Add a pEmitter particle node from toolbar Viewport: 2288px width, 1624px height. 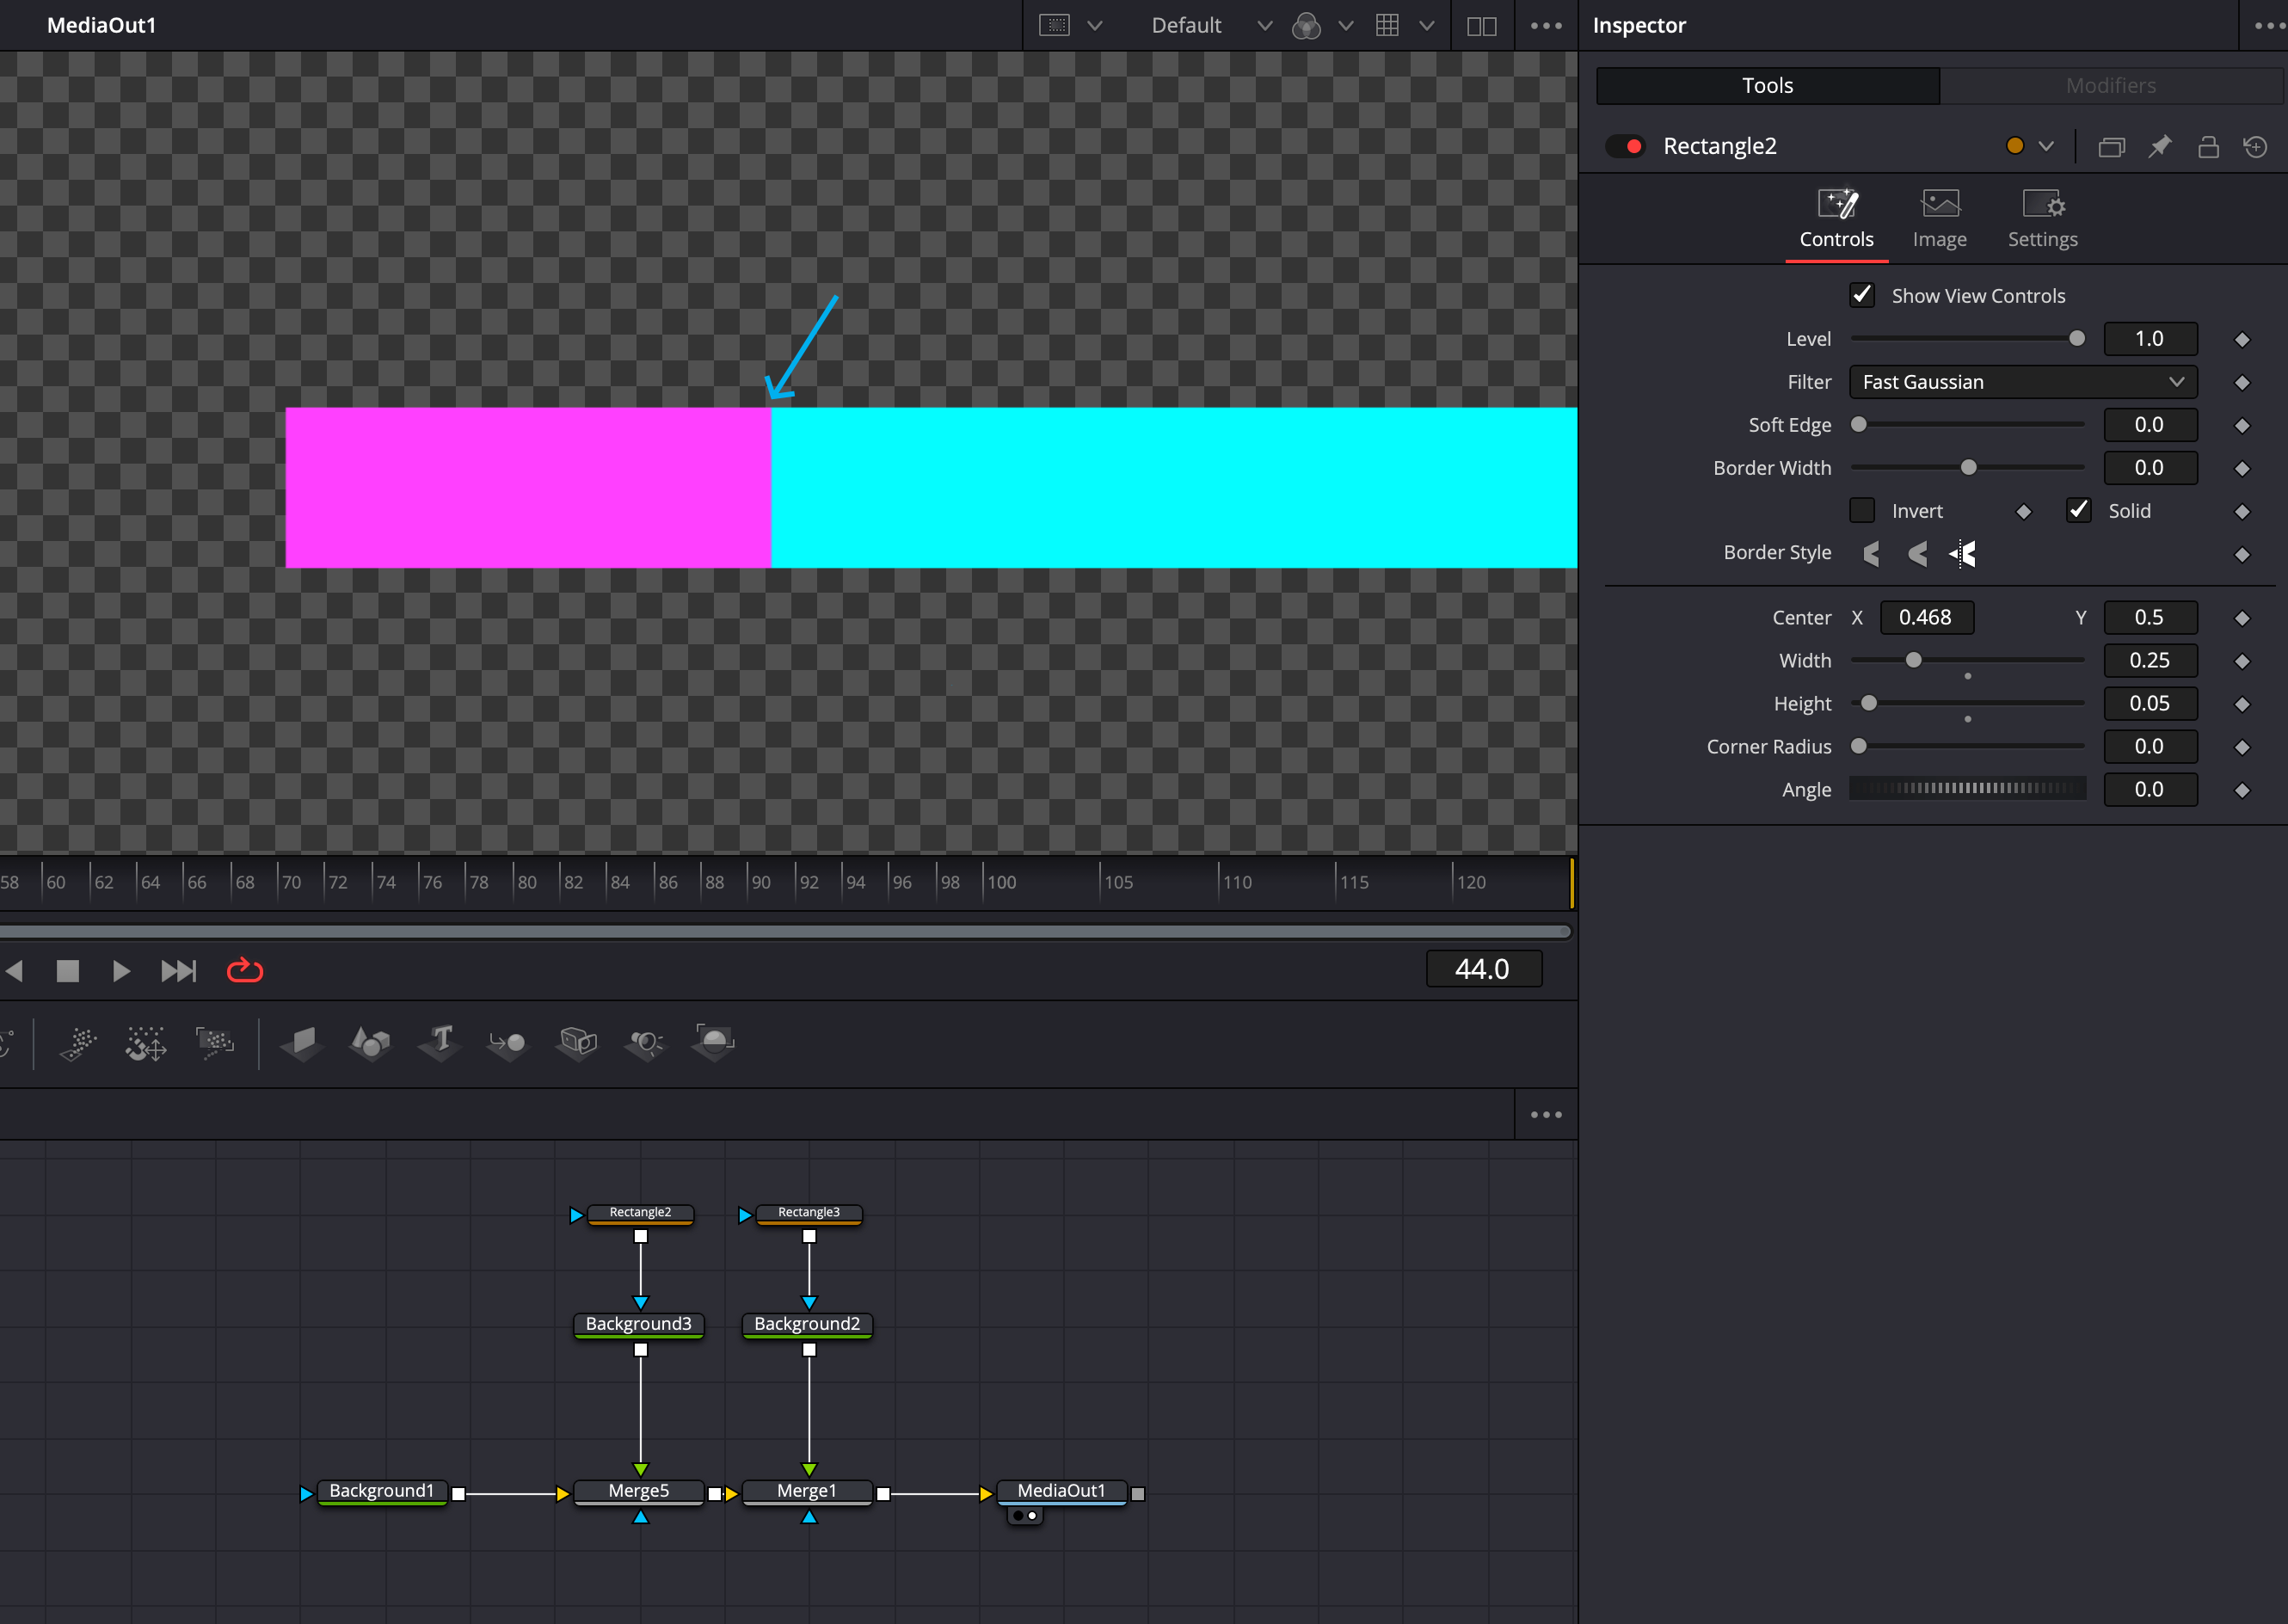[77, 1043]
